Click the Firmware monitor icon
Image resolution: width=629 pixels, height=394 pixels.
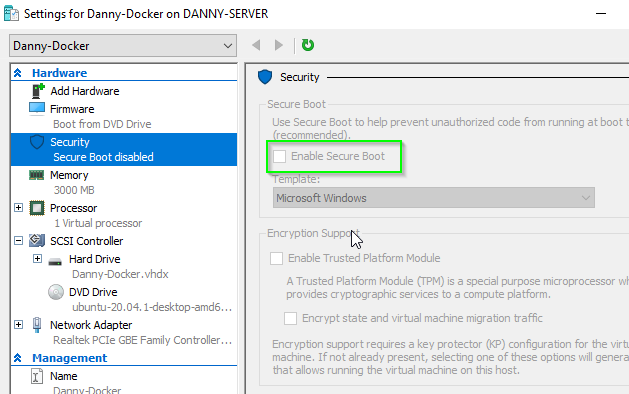pyautogui.click(x=37, y=109)
